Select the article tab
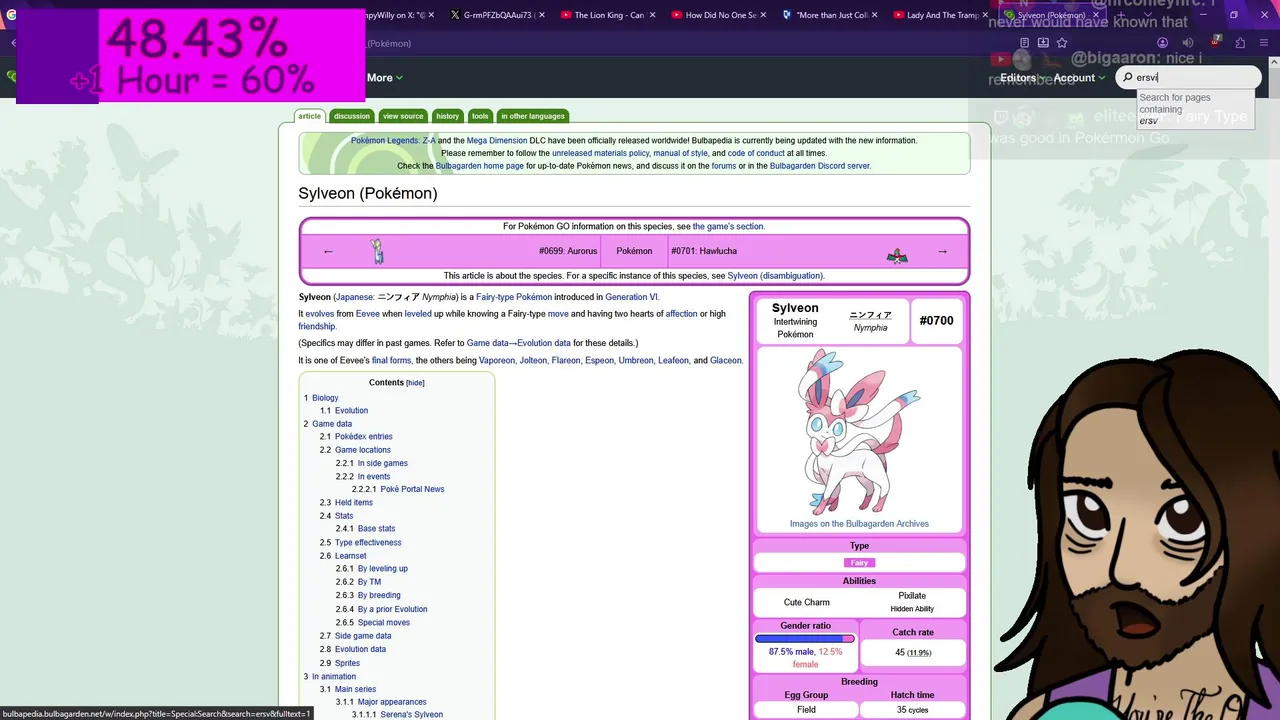 click(310, 116)
